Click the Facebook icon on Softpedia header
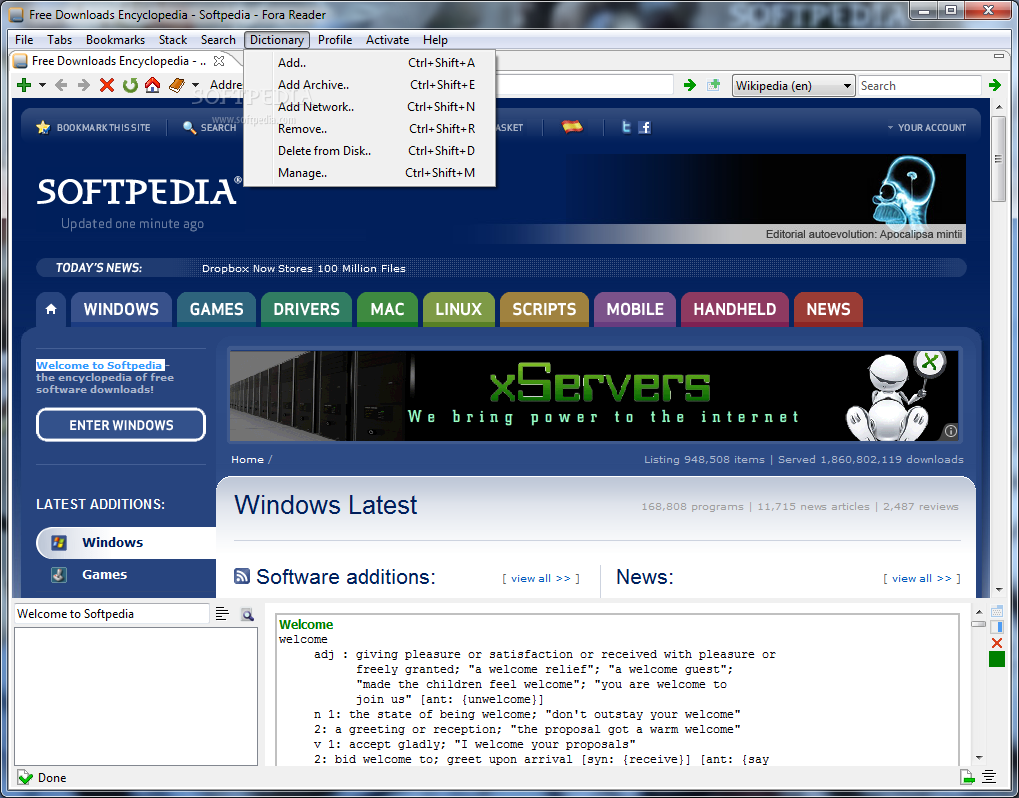The width and height of the screenshot is (1019, 798). tap(645, 127)
